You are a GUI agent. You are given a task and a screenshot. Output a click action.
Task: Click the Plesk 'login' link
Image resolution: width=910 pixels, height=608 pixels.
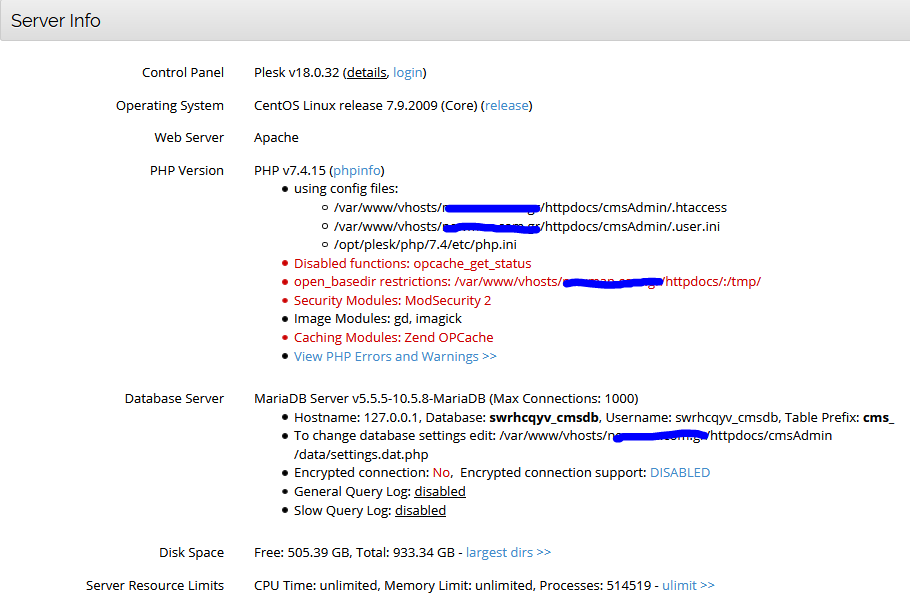(408, 73)
